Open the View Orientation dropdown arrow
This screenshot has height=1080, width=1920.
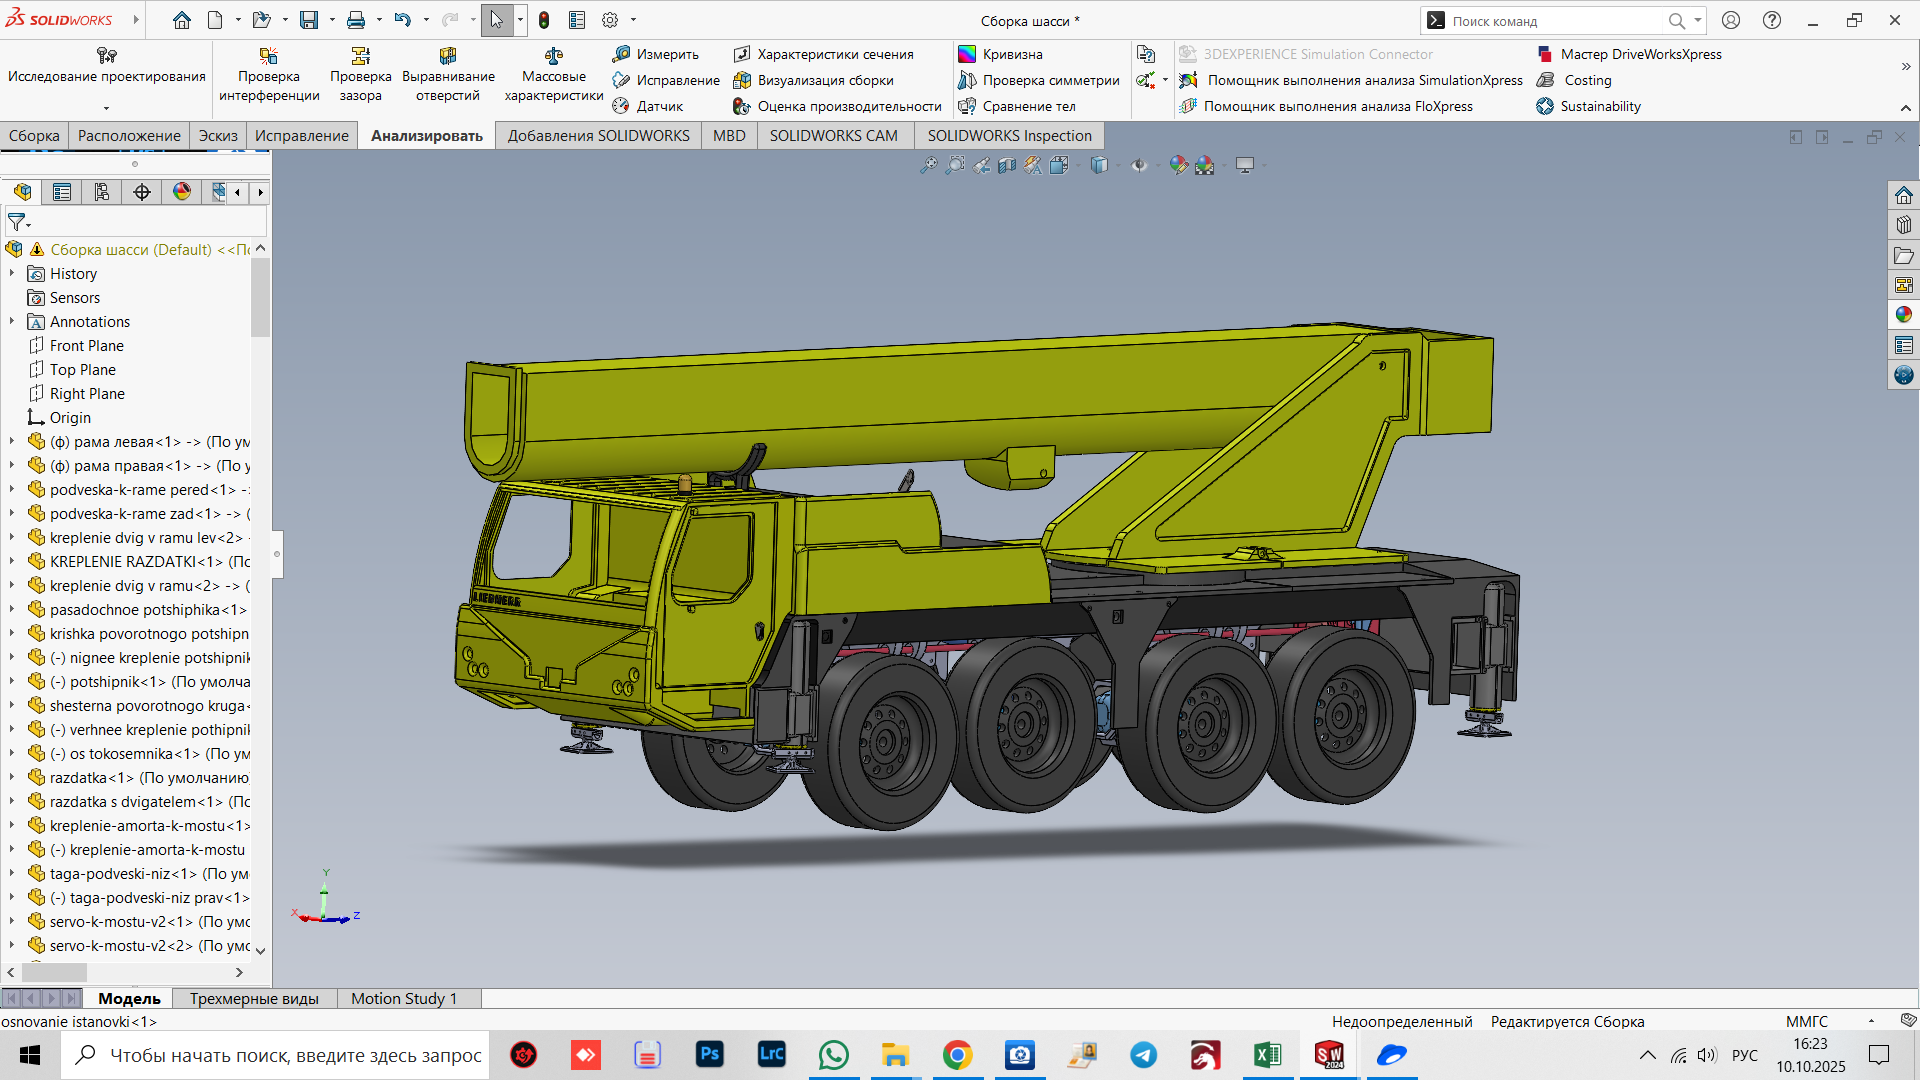pos(1077,166)
